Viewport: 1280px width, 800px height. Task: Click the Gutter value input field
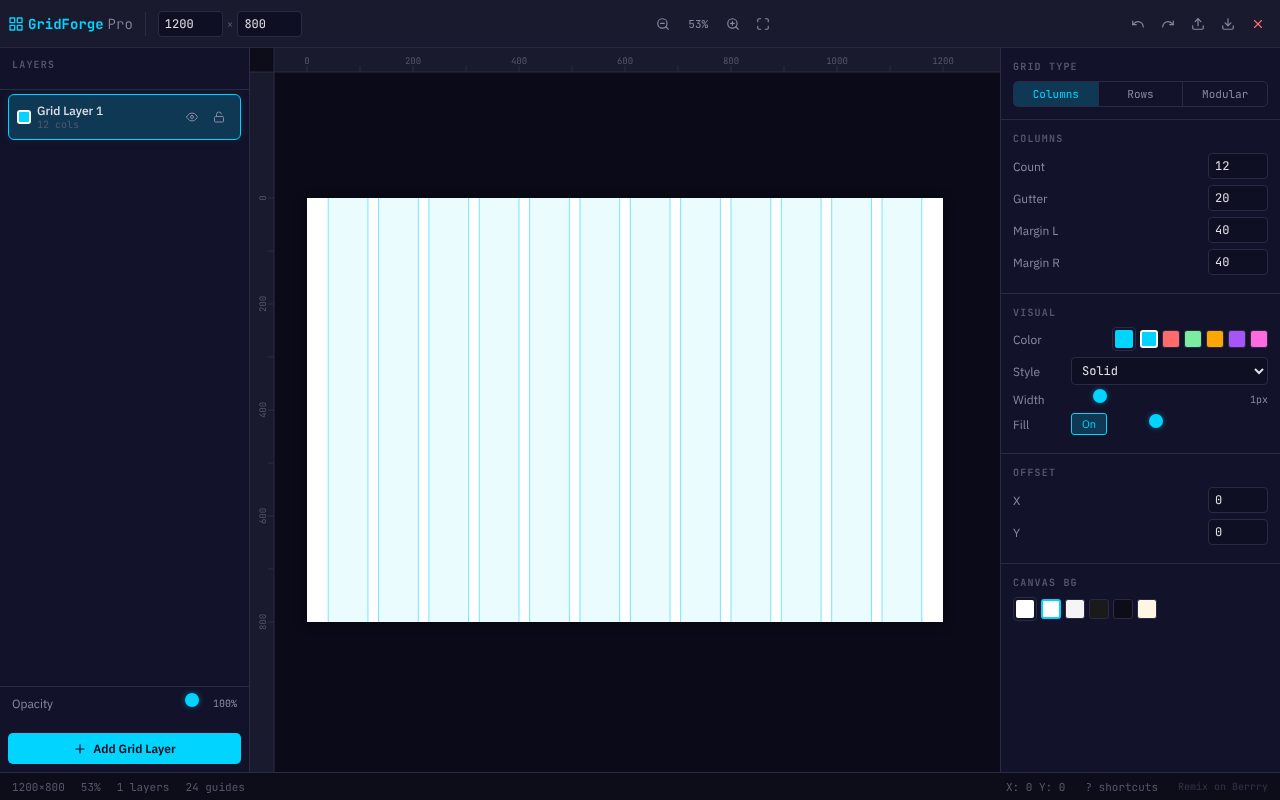1237,198
